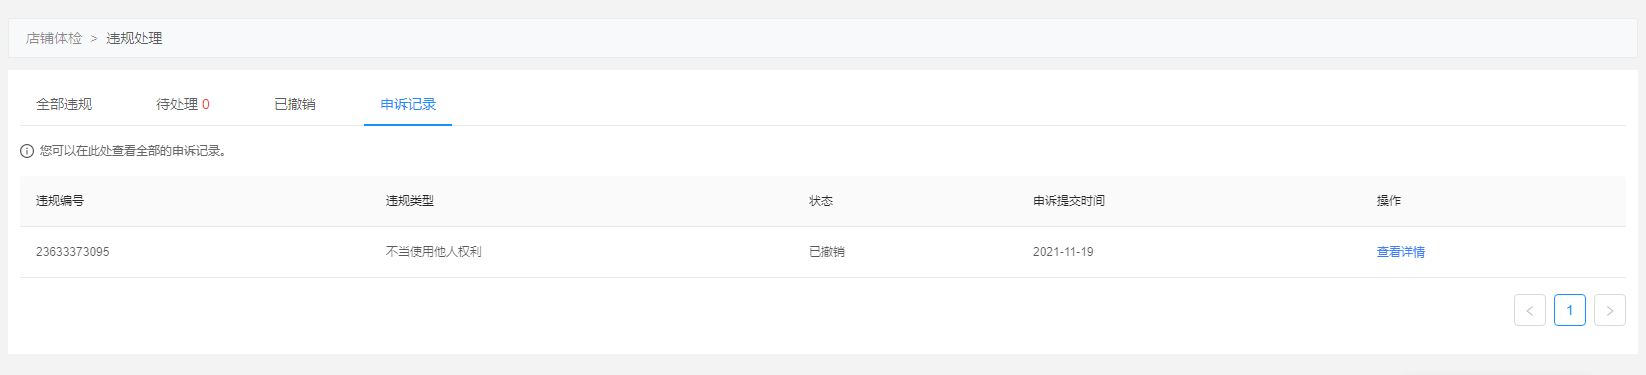Select the 已撤销 tab
1646x375 pixels.
[x=295, y=104]
